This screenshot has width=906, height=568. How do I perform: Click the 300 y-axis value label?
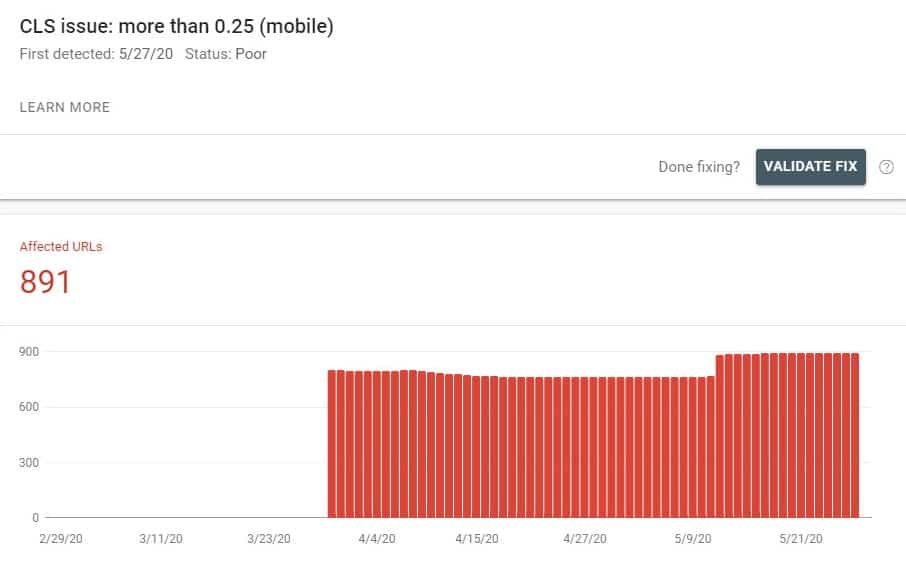pyautogui.click(x=29, y=463)
